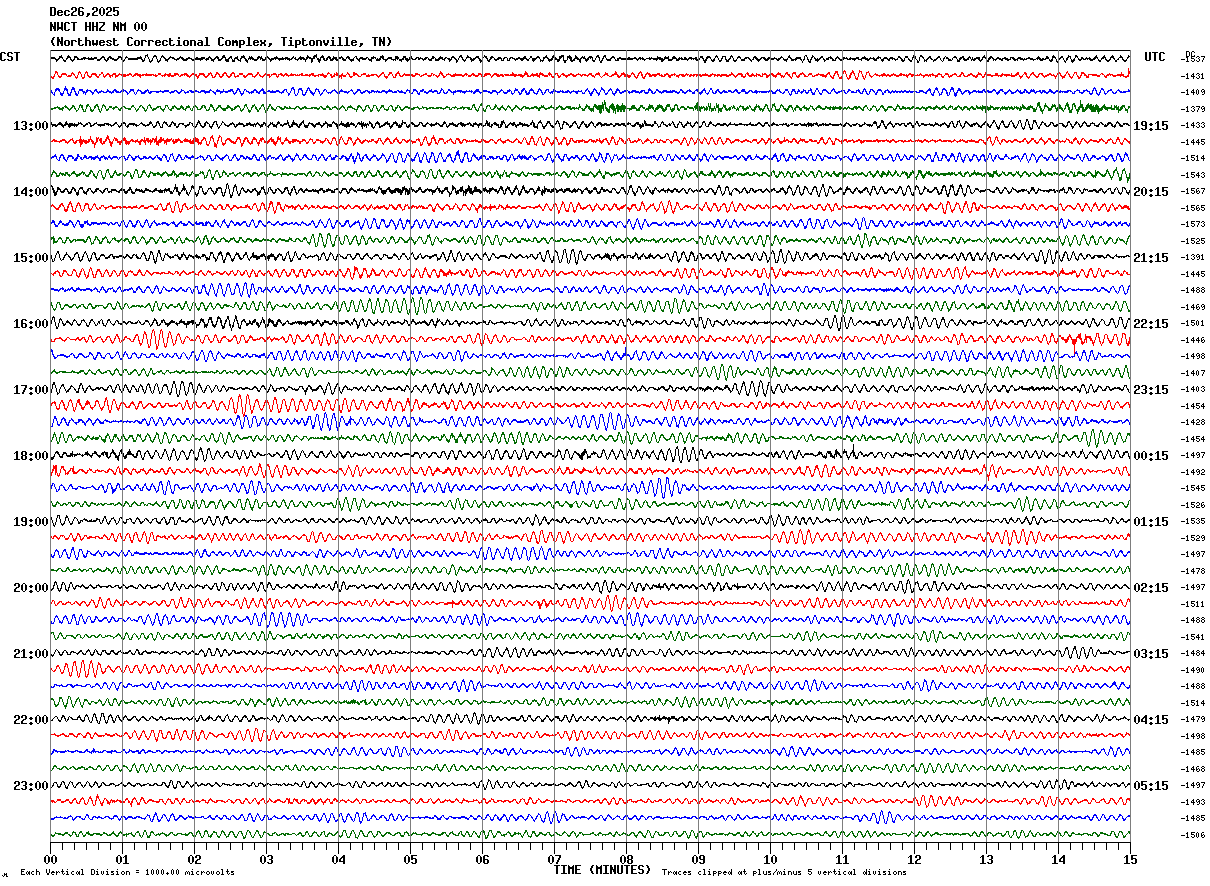Select the 22:15 UTC row label
Viewport: 1210px width, 886px height.
1150,323
